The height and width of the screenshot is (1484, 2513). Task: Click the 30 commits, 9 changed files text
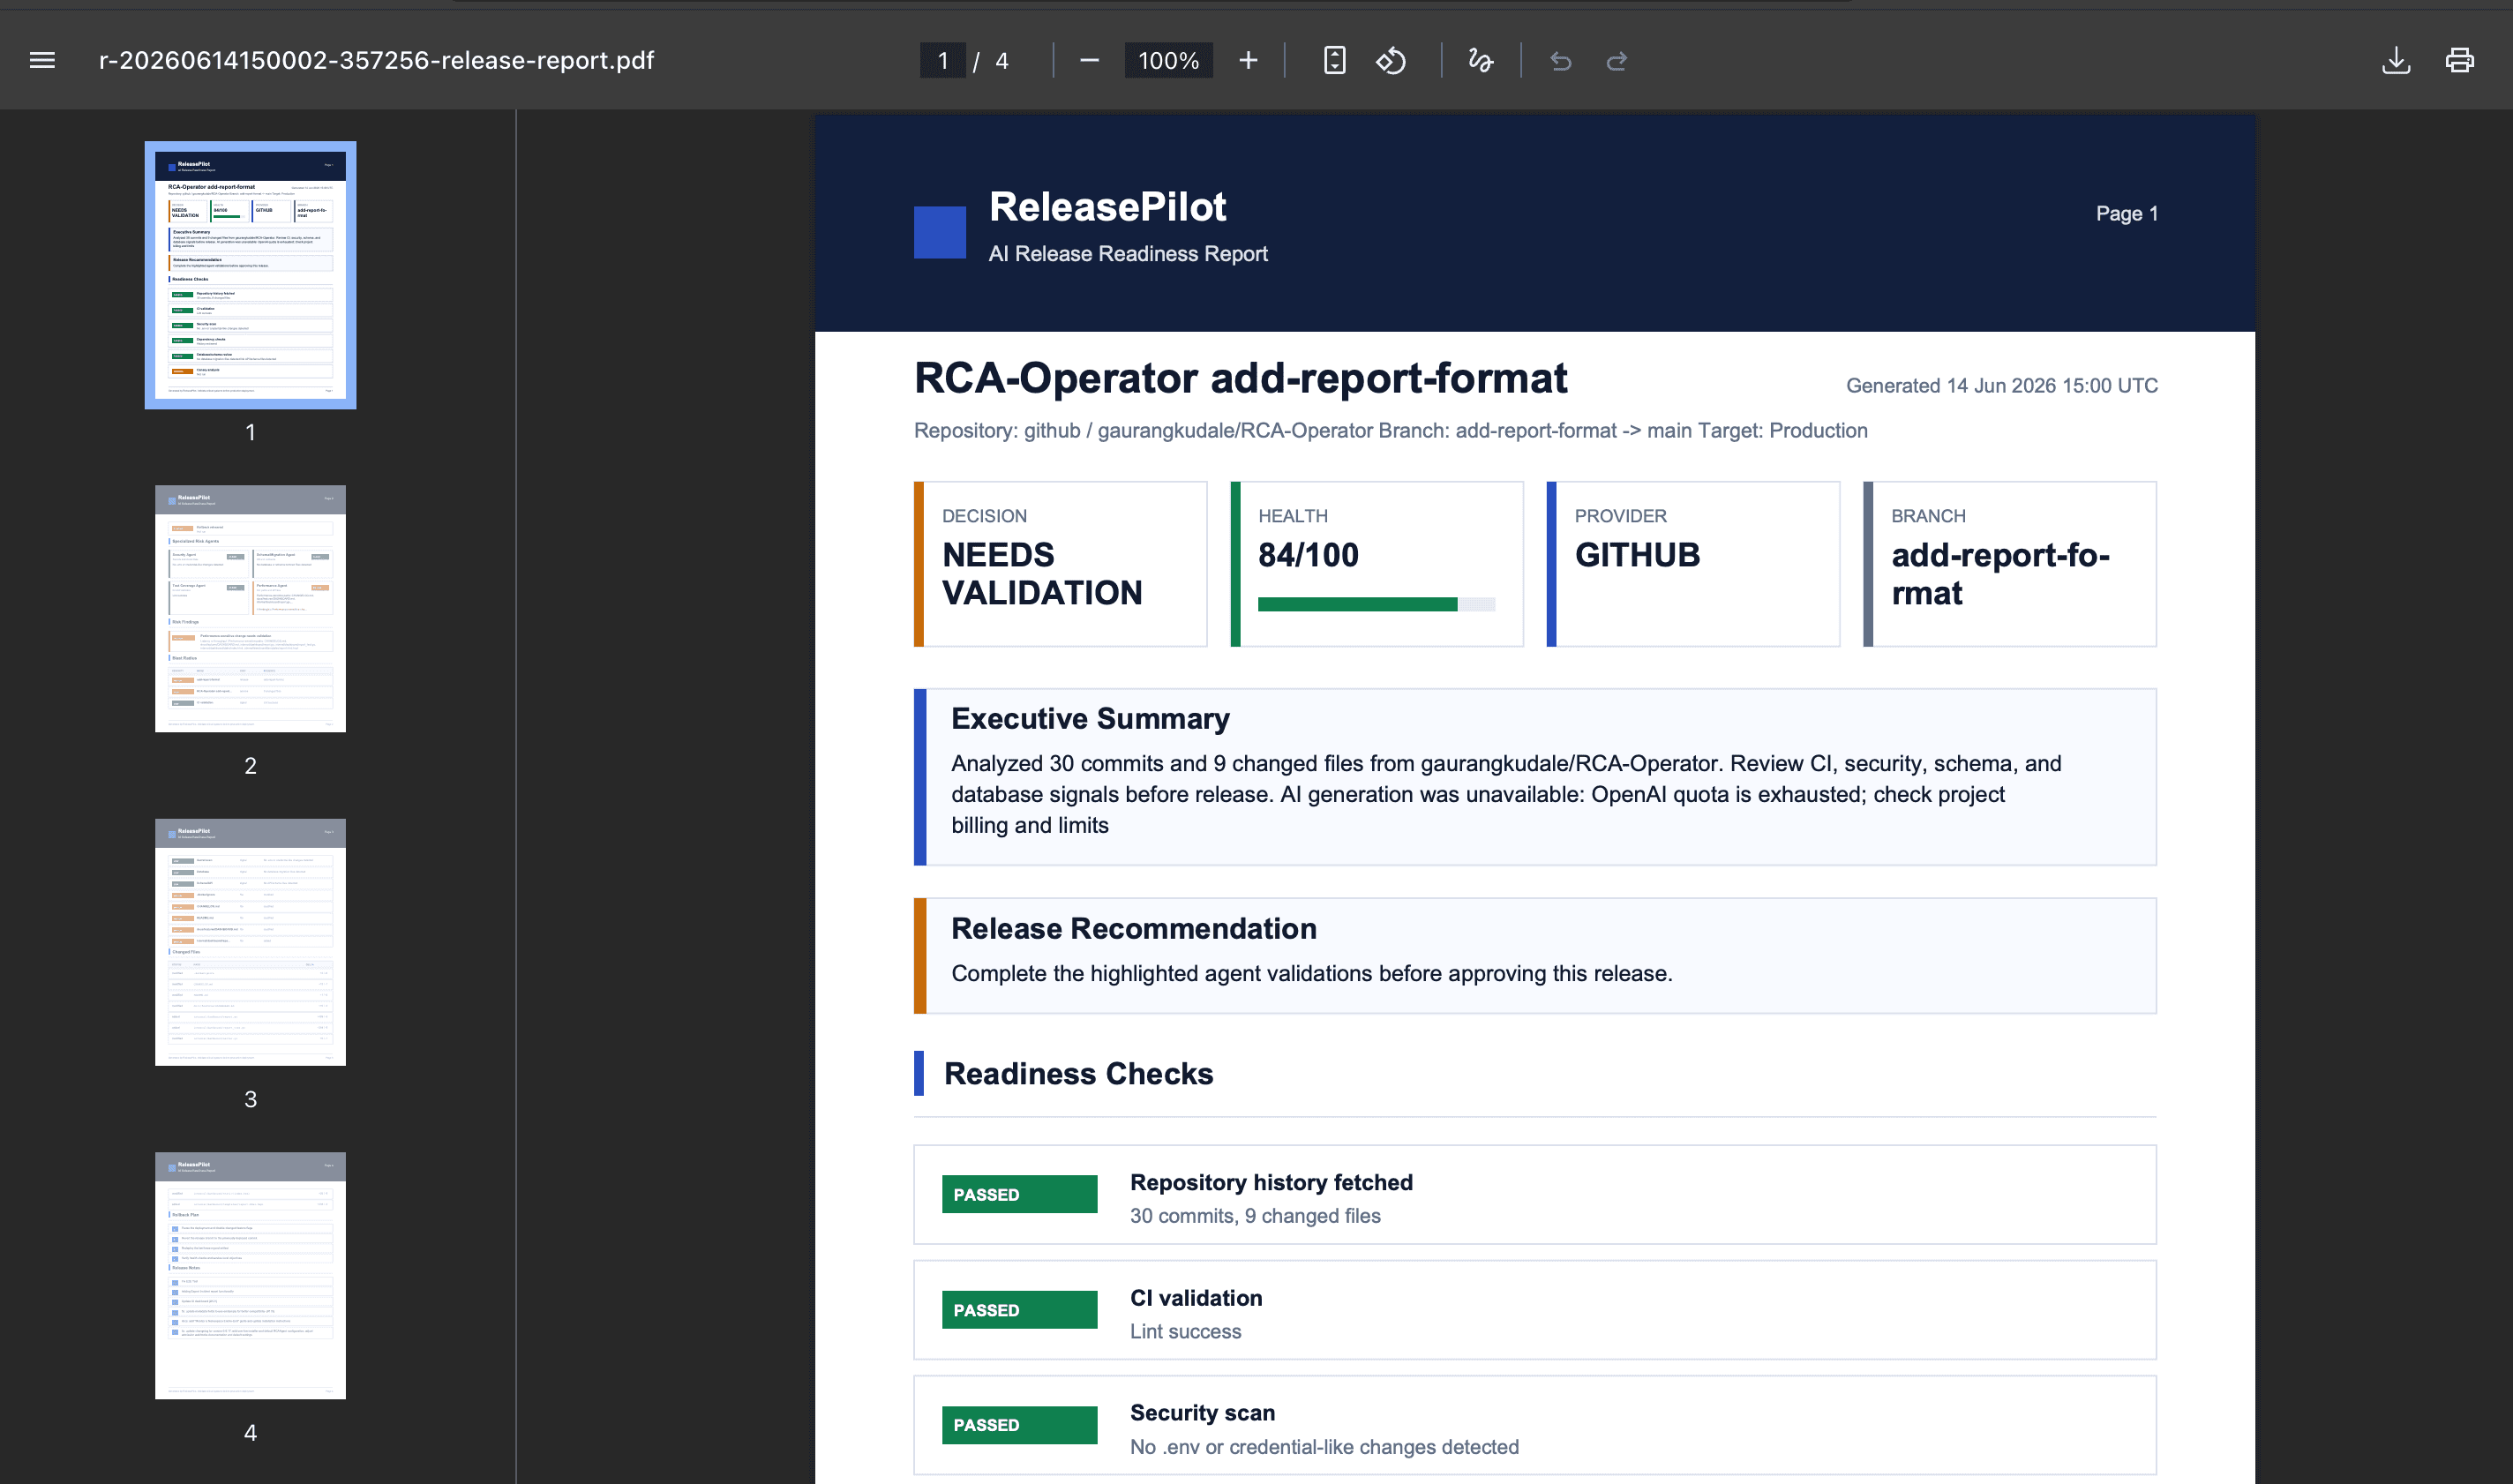coord(1254,1217)
